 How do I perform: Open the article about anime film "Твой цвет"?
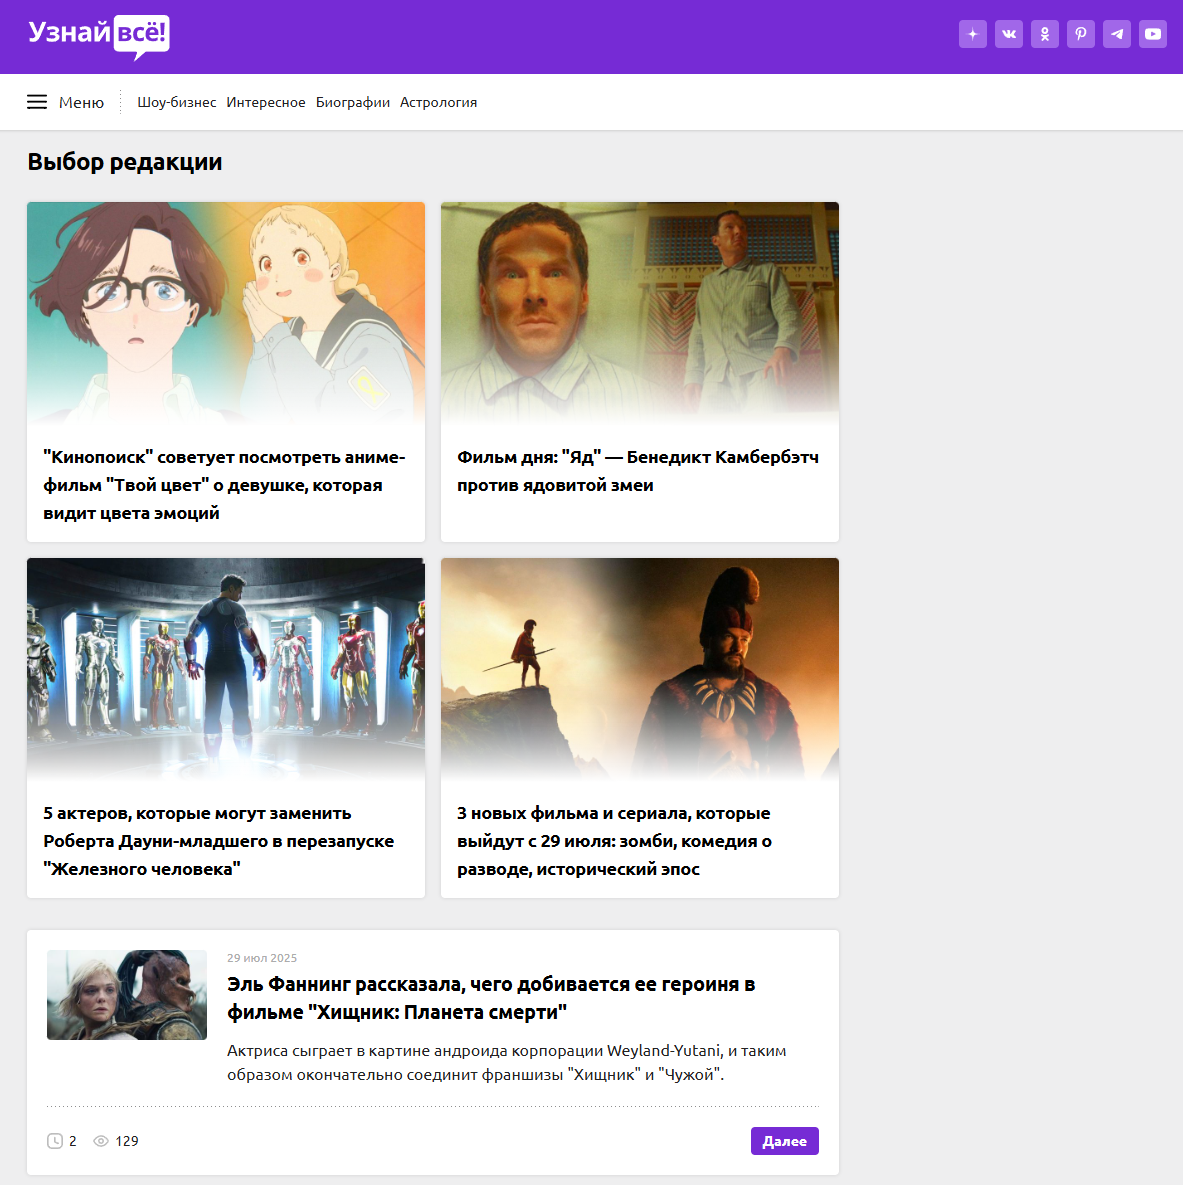click(225, 485)
